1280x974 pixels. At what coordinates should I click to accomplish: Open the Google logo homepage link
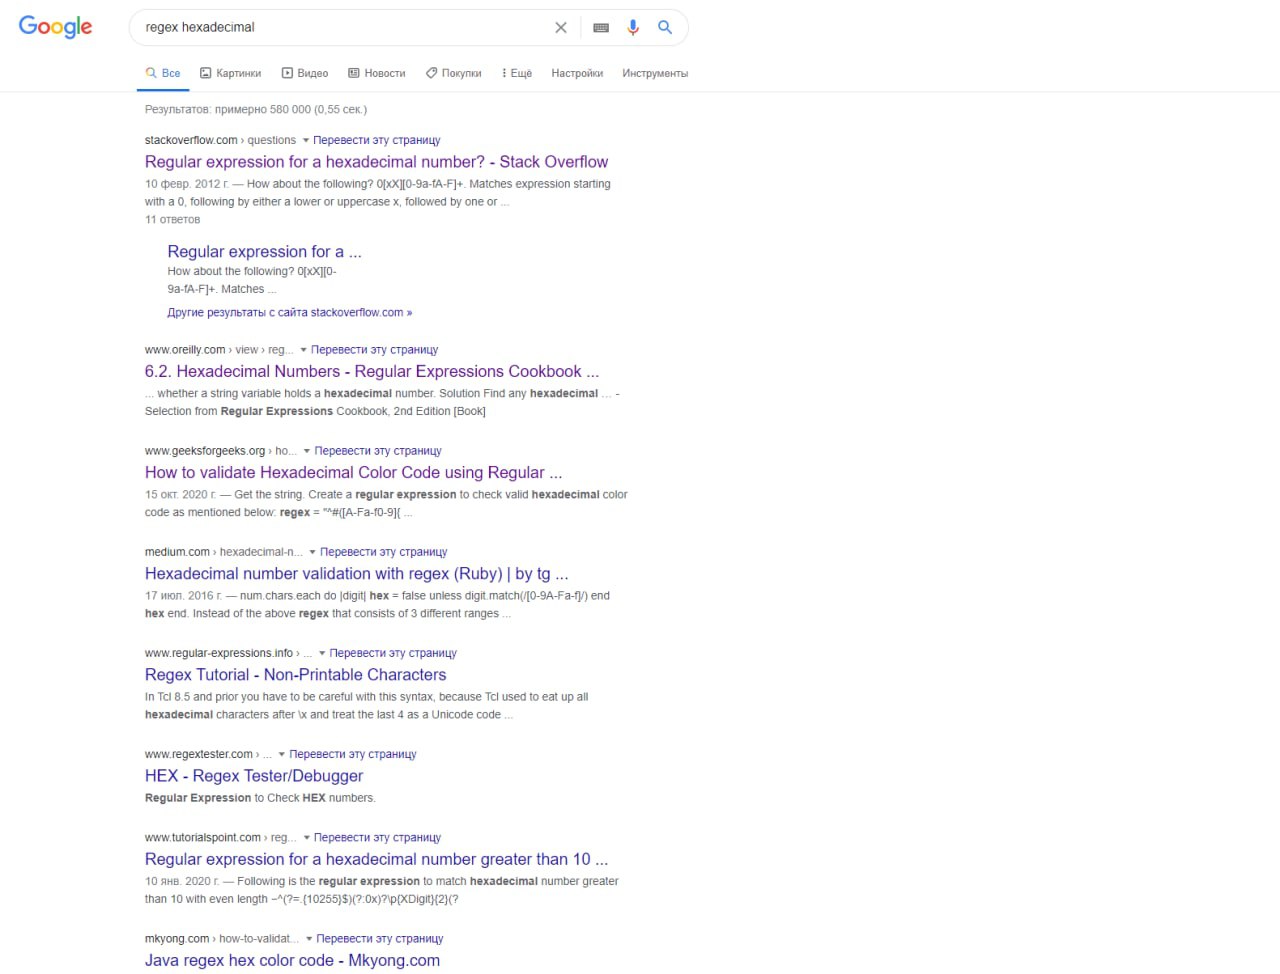point(56,27)
